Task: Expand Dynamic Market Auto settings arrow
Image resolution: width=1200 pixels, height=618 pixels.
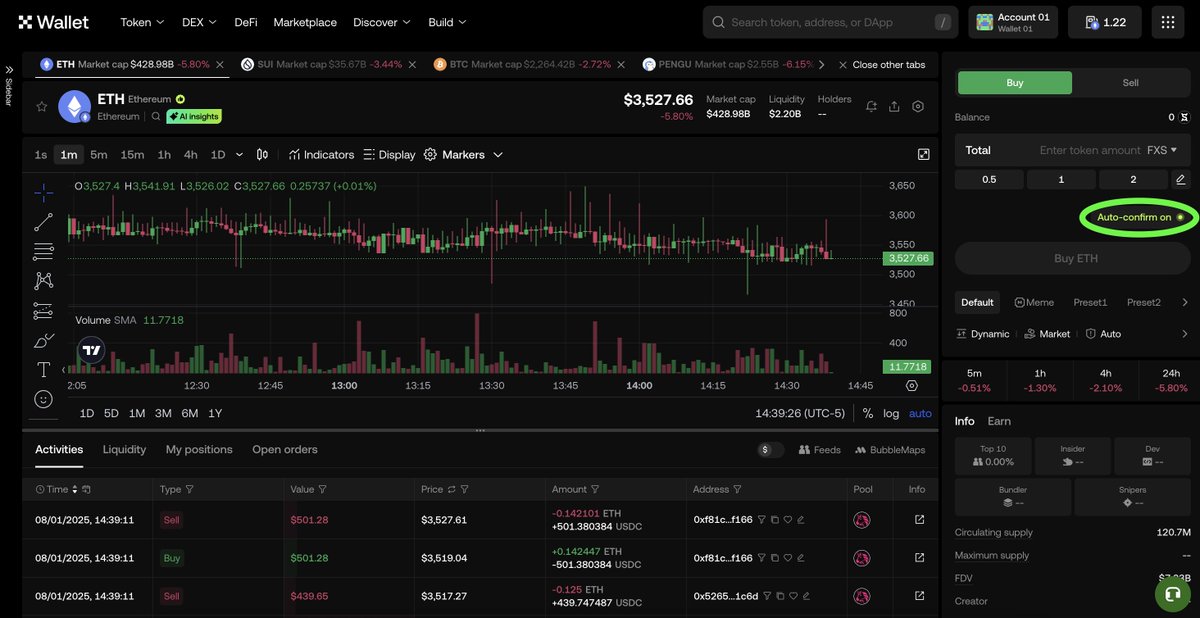Action: pyautogui.click(x=1185, y=334)
